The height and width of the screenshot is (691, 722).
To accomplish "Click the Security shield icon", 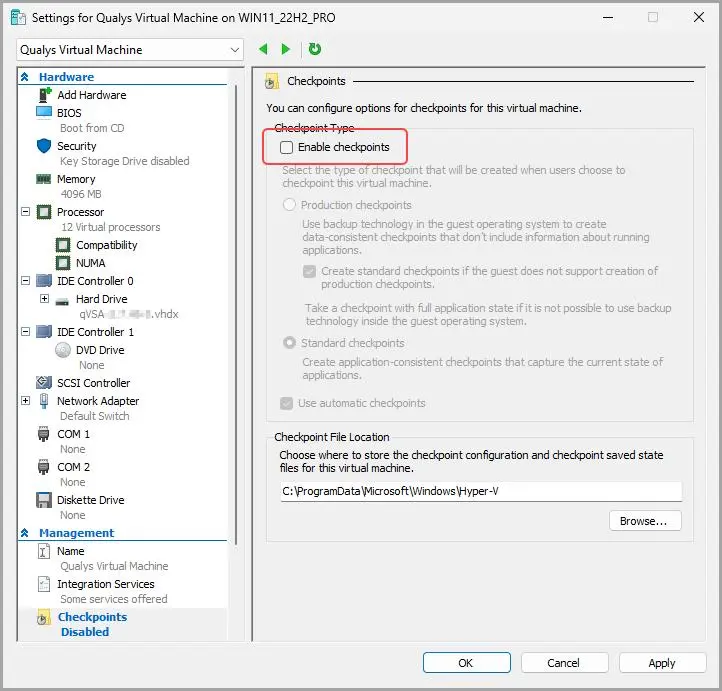I will pyautogui.click(x=44, y=146).
